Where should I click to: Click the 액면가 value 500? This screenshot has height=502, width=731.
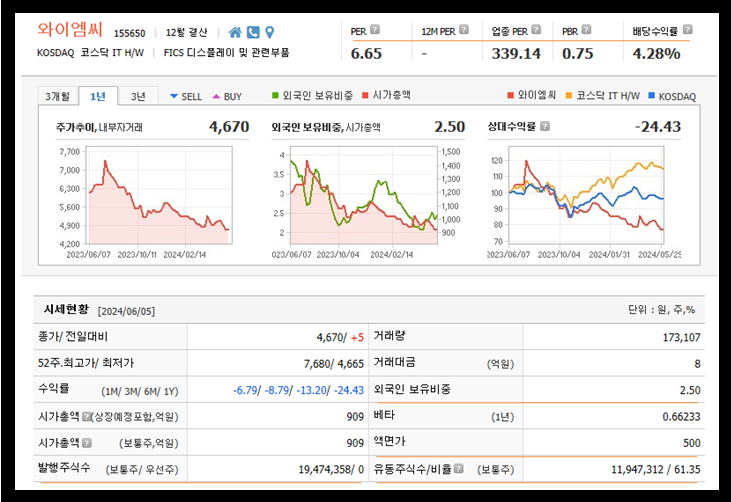pyautogui.click(x=692, y=443)
